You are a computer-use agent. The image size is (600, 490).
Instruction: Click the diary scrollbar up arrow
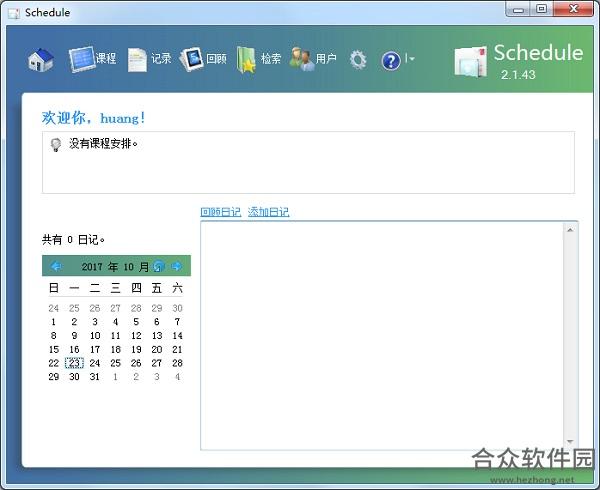[x=570, y=230]
